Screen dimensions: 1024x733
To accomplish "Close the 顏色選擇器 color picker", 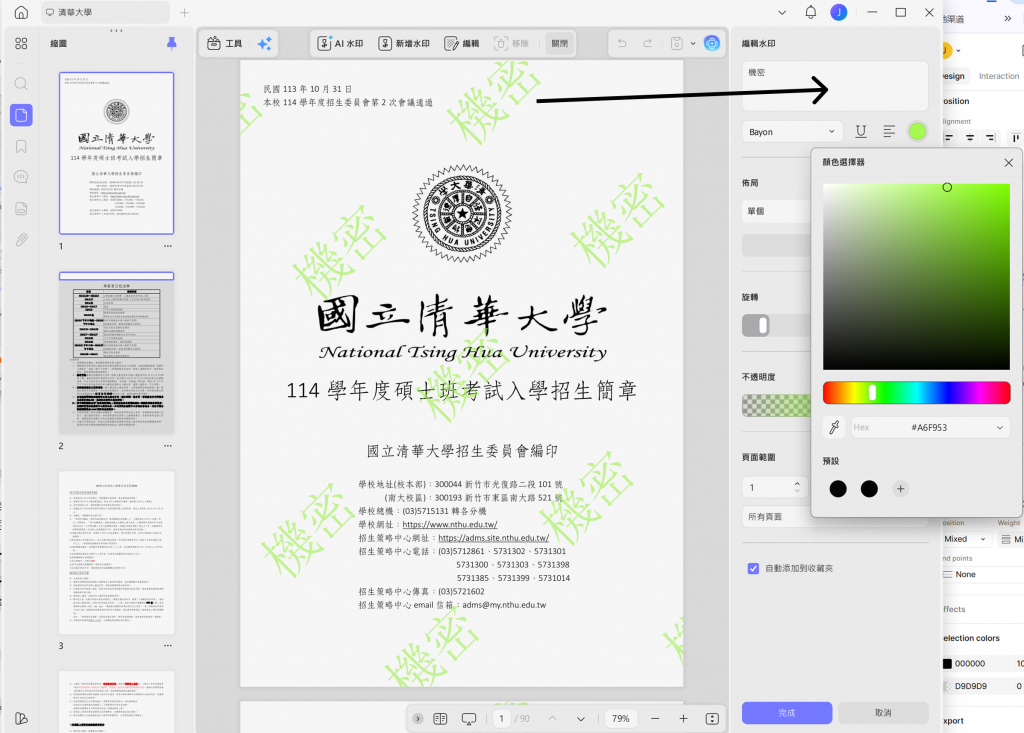I will pos(1008,162).
